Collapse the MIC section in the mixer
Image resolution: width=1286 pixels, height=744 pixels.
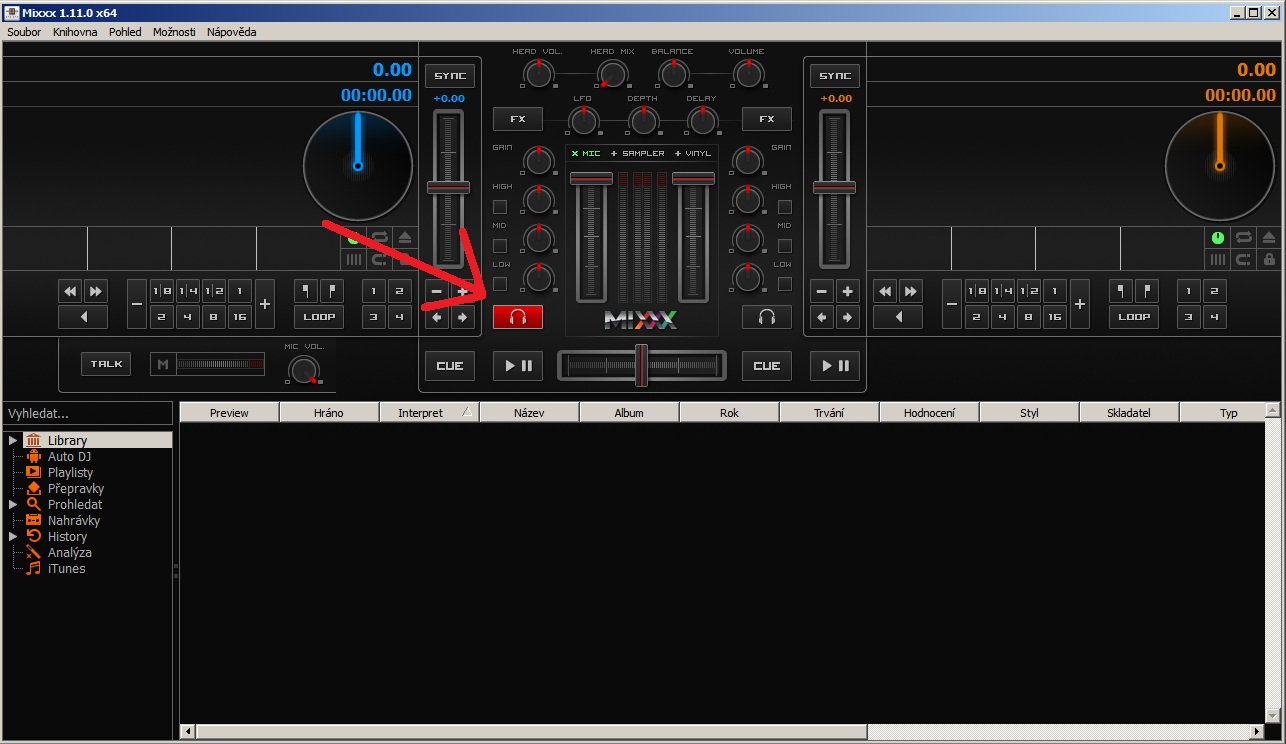[586, 153]
